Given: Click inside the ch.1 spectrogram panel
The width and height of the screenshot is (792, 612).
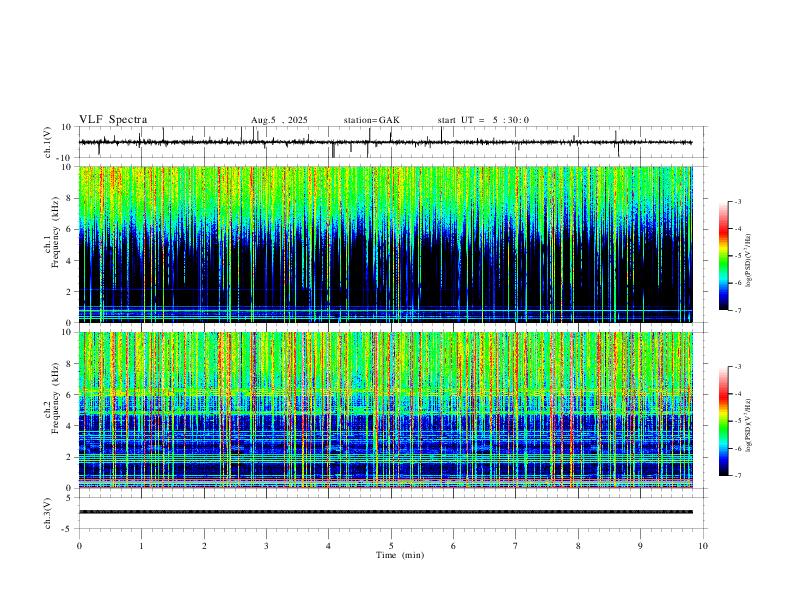Looking at the screenshot, I should [385, 244].
